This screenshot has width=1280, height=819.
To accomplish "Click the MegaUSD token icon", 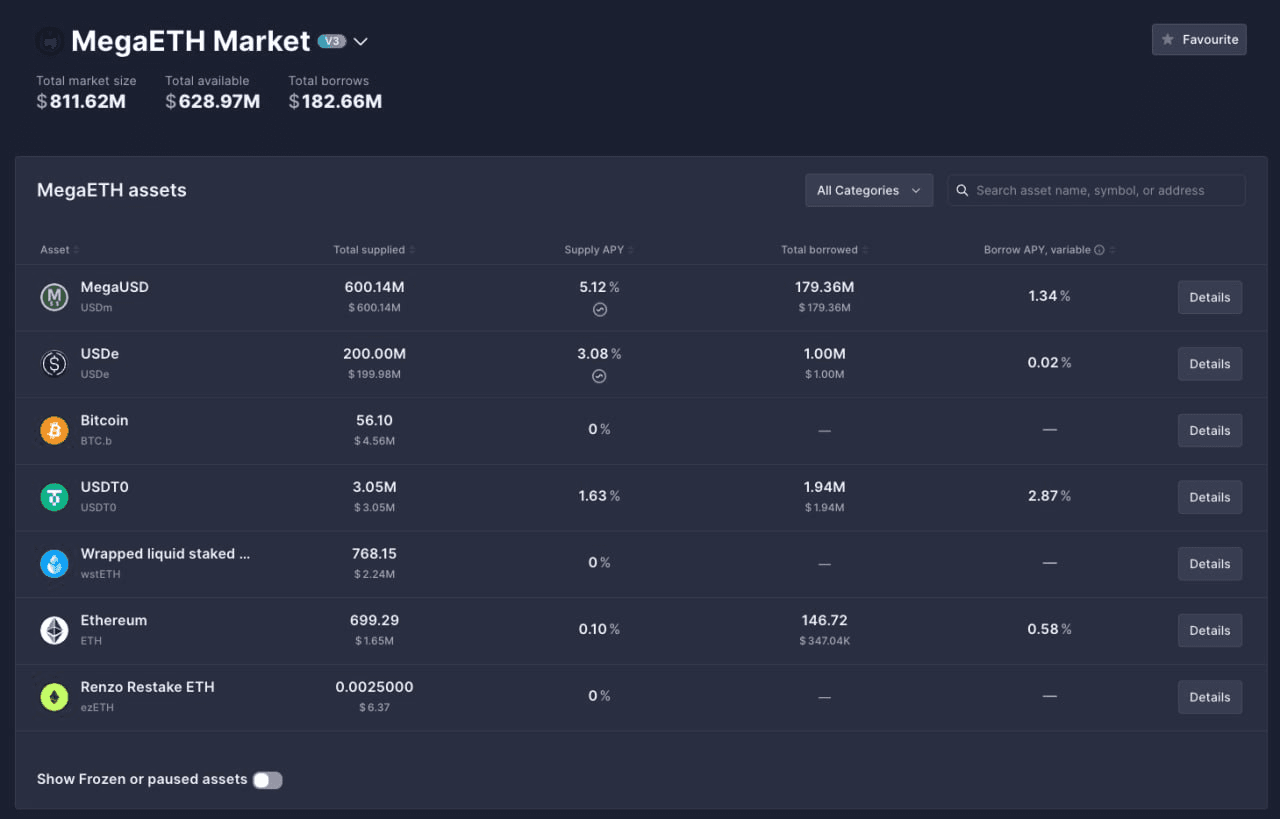I will 54,297.
